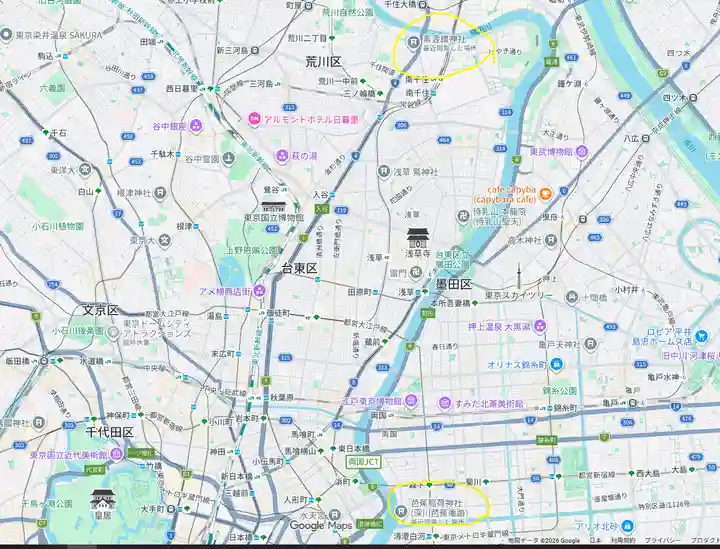Click the 両国JCT junction sign
Screen dimensions: 720x549
[x=364, y=462]
